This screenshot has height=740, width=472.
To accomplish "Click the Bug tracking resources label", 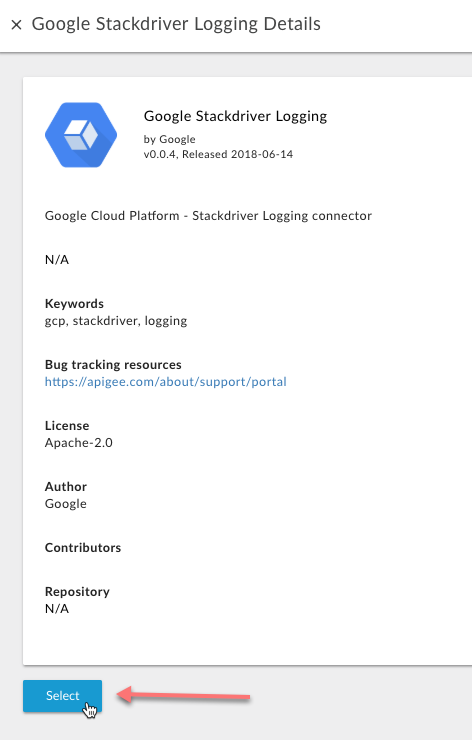I will coord(113,364).
